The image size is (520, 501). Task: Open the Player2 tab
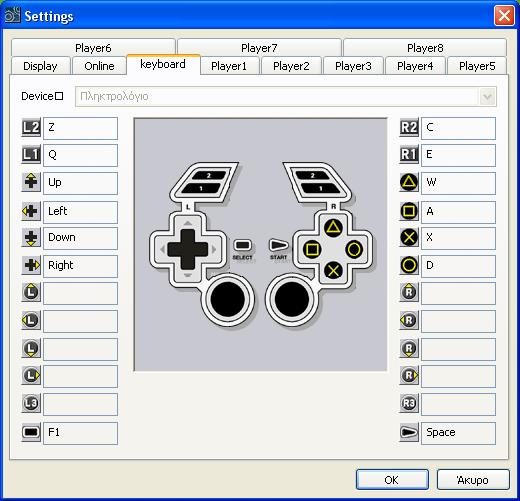pyautogui.click(x=291, y=66)
